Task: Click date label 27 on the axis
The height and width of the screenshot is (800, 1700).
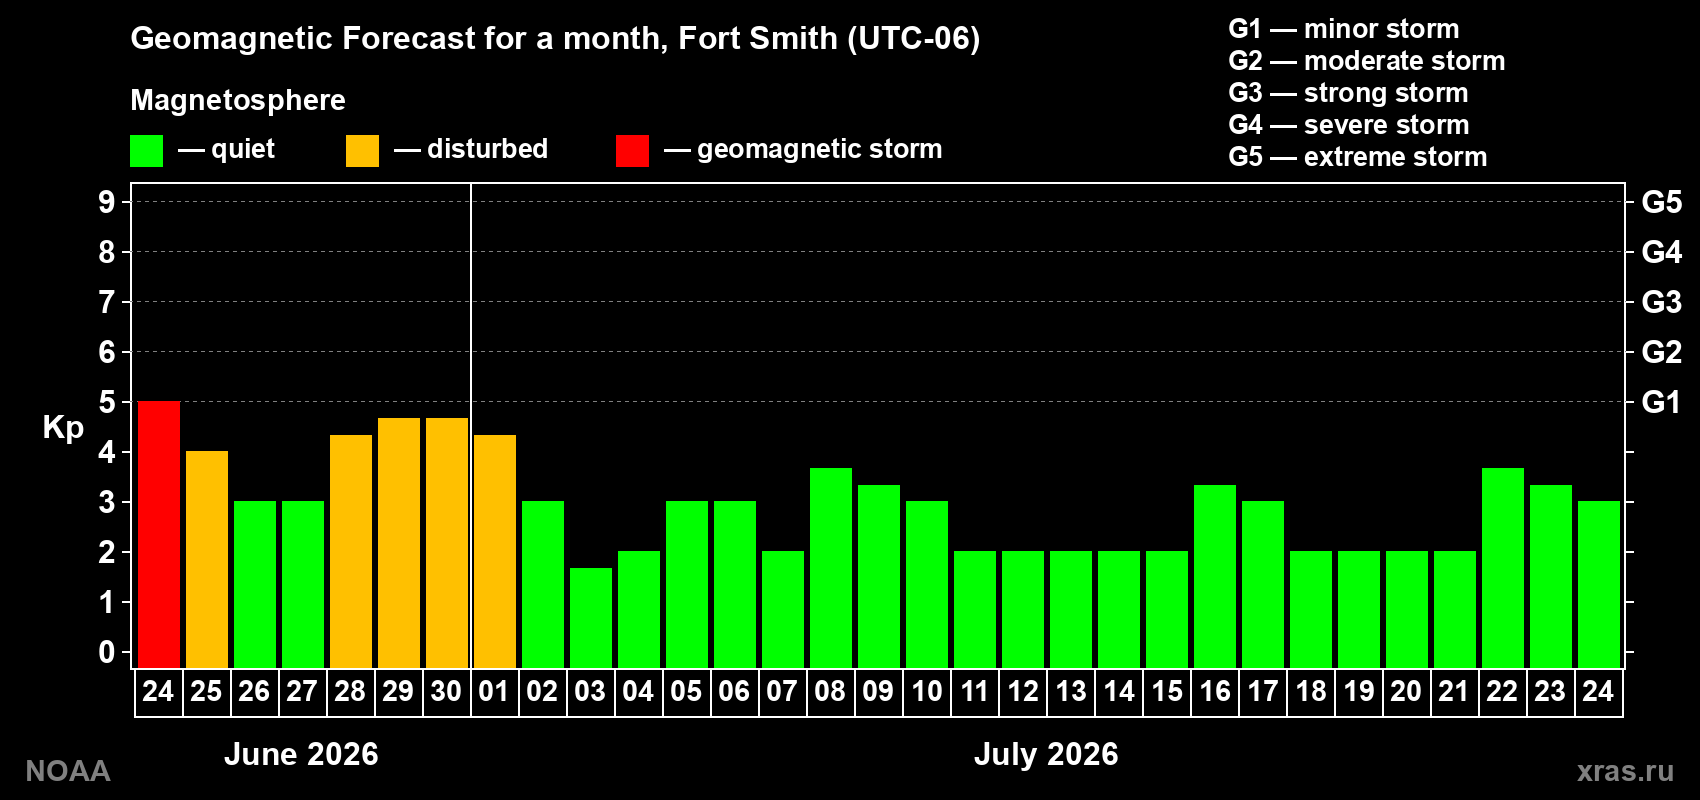Action: point(302,692)
